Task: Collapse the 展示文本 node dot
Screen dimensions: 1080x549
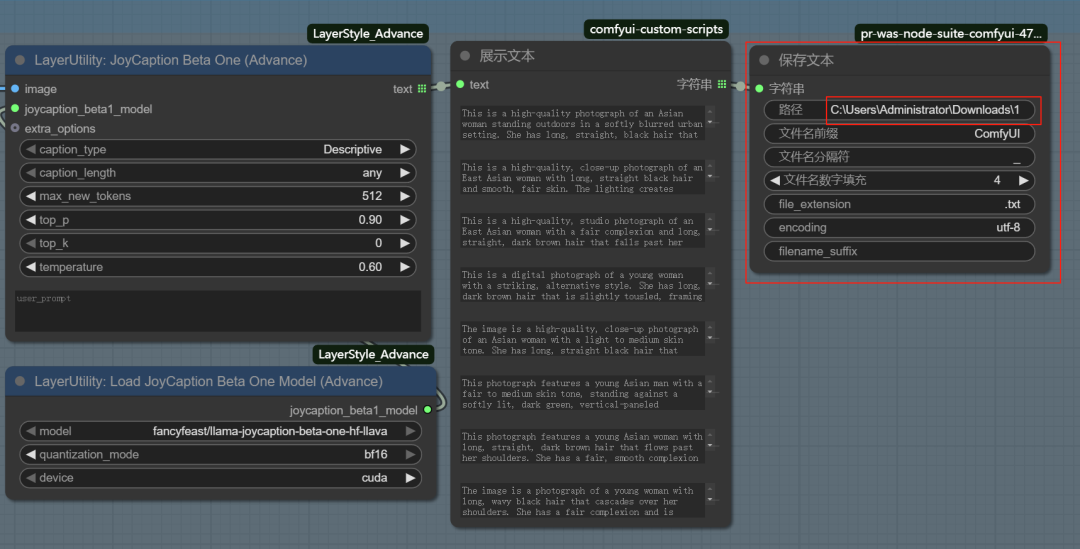Action: pyautogui.click(x=465, y=56)
